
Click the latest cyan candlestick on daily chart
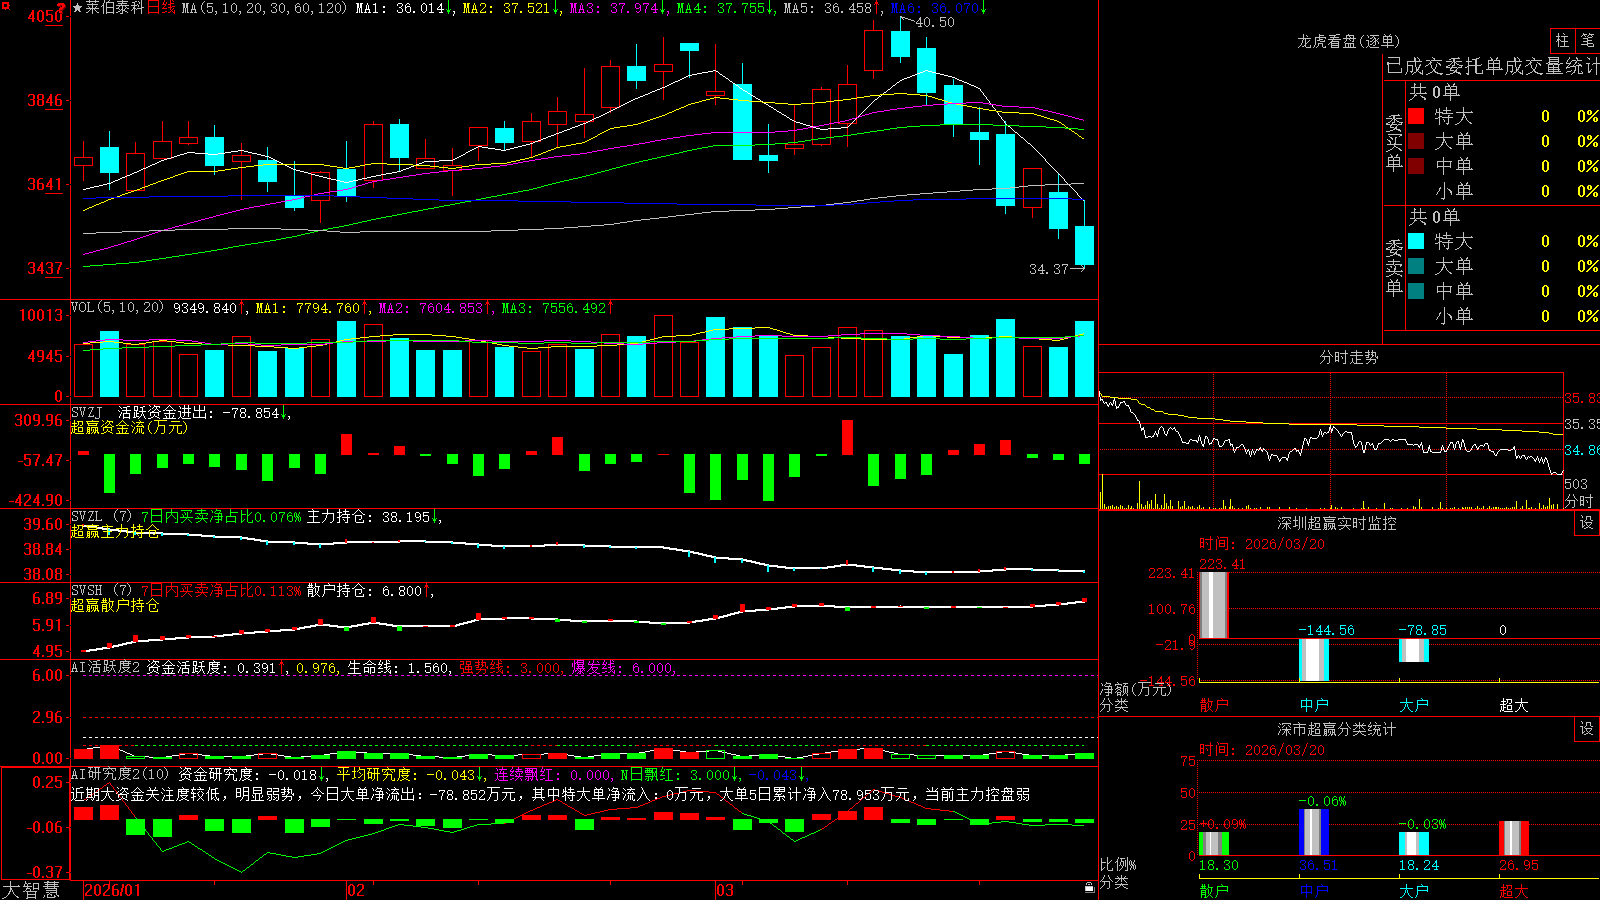(x=1084, y=245)
